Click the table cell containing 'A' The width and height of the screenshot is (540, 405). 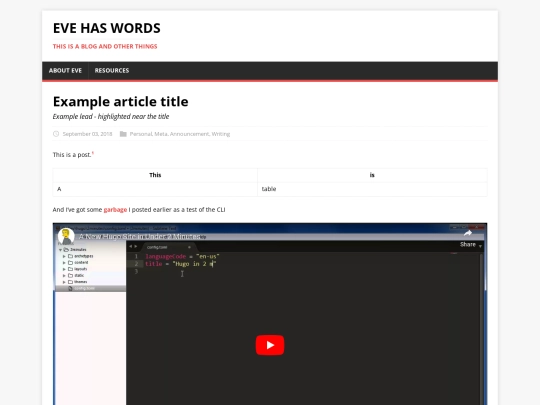tap(155, 189)
